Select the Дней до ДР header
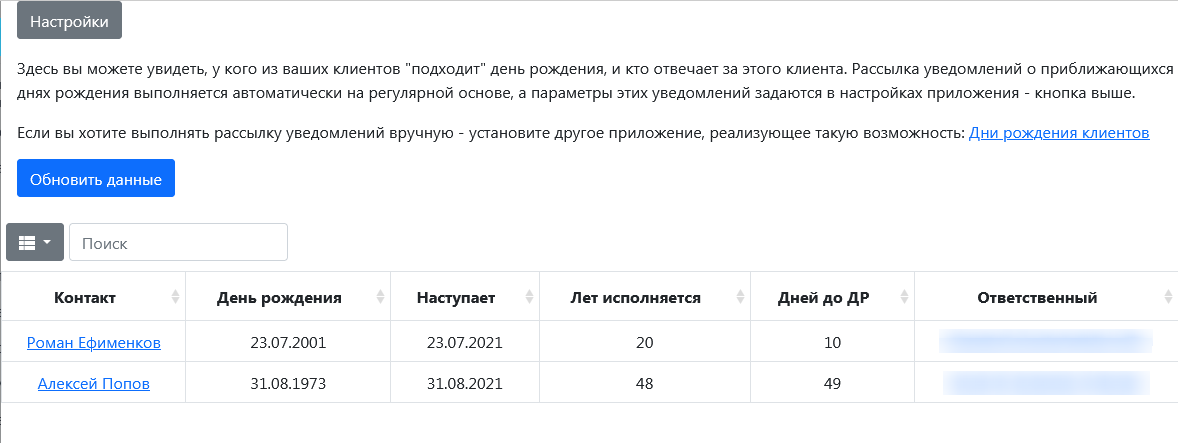This screenshot has width=1178, height=443. (x=822, y=298)
